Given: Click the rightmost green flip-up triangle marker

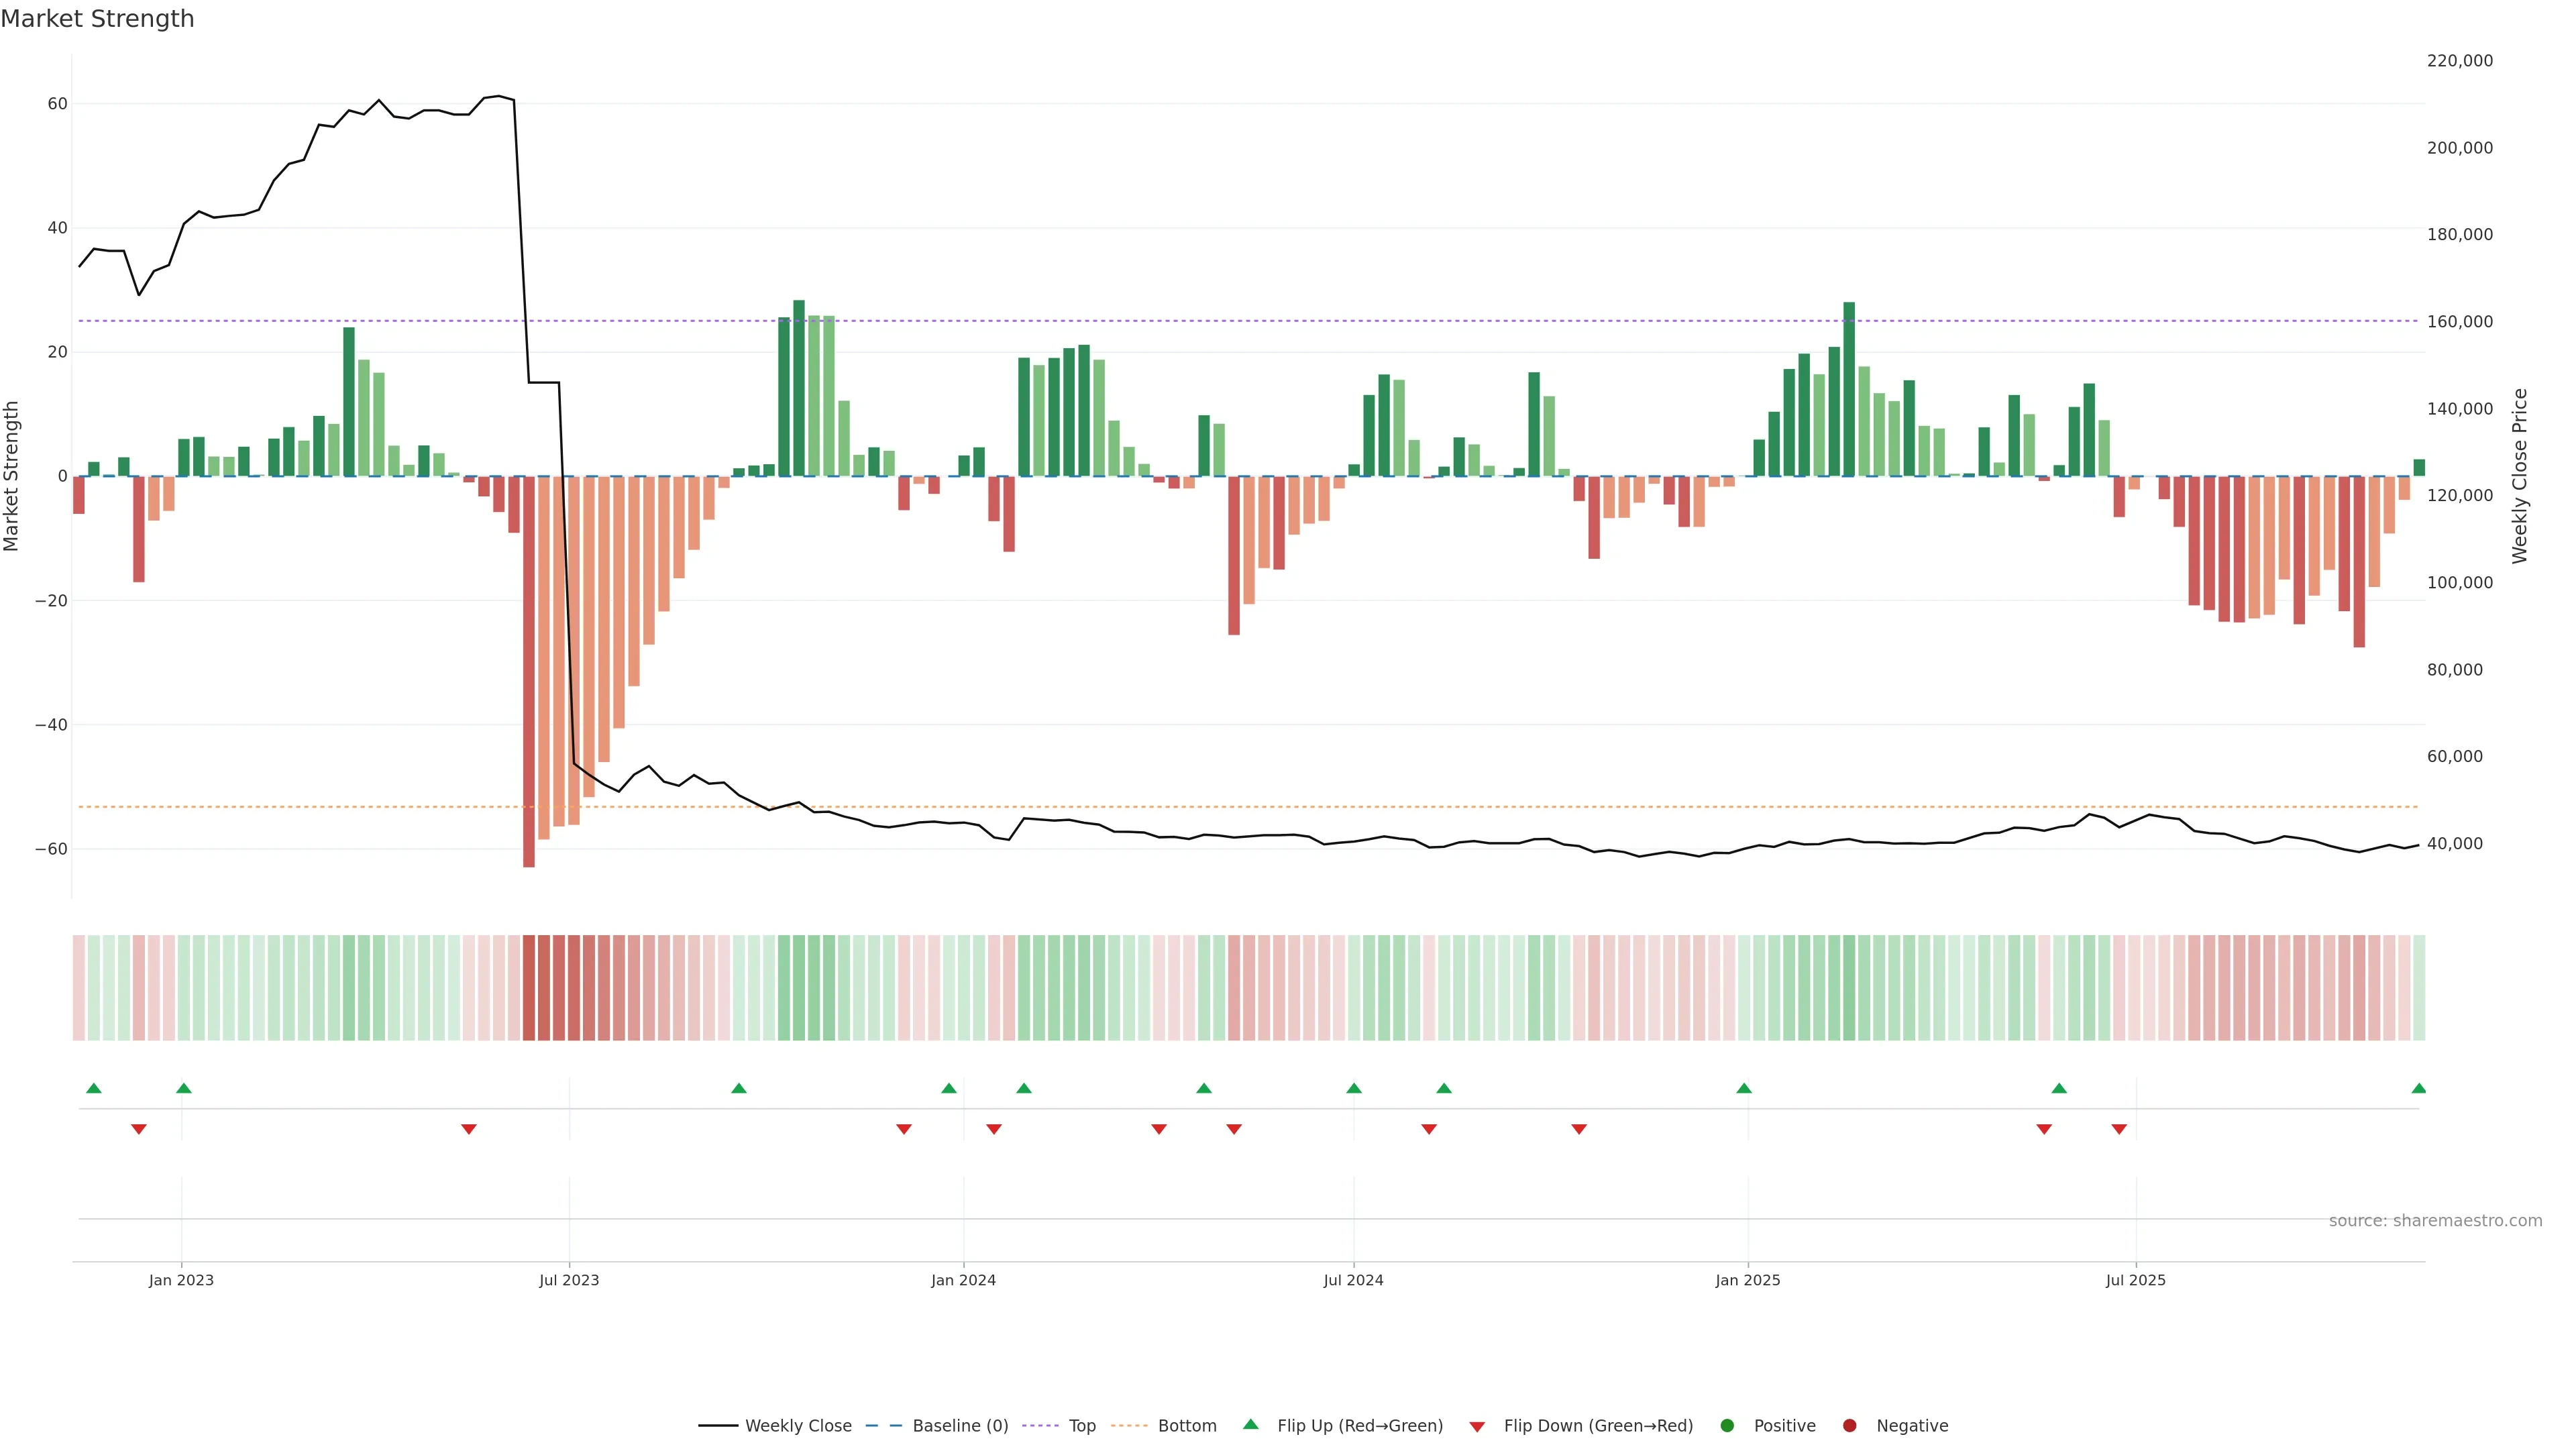Looking at the screenshot, I should (x=2418, y=1088).
